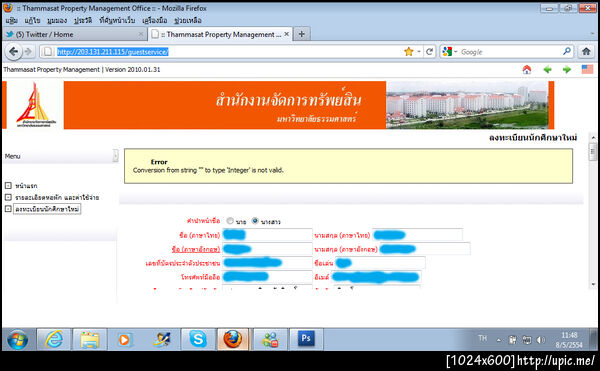Click the vertical scrollbar thumb
Viewport: 600px width, 371px height.
pyautogui.click(x=593, y=151)
